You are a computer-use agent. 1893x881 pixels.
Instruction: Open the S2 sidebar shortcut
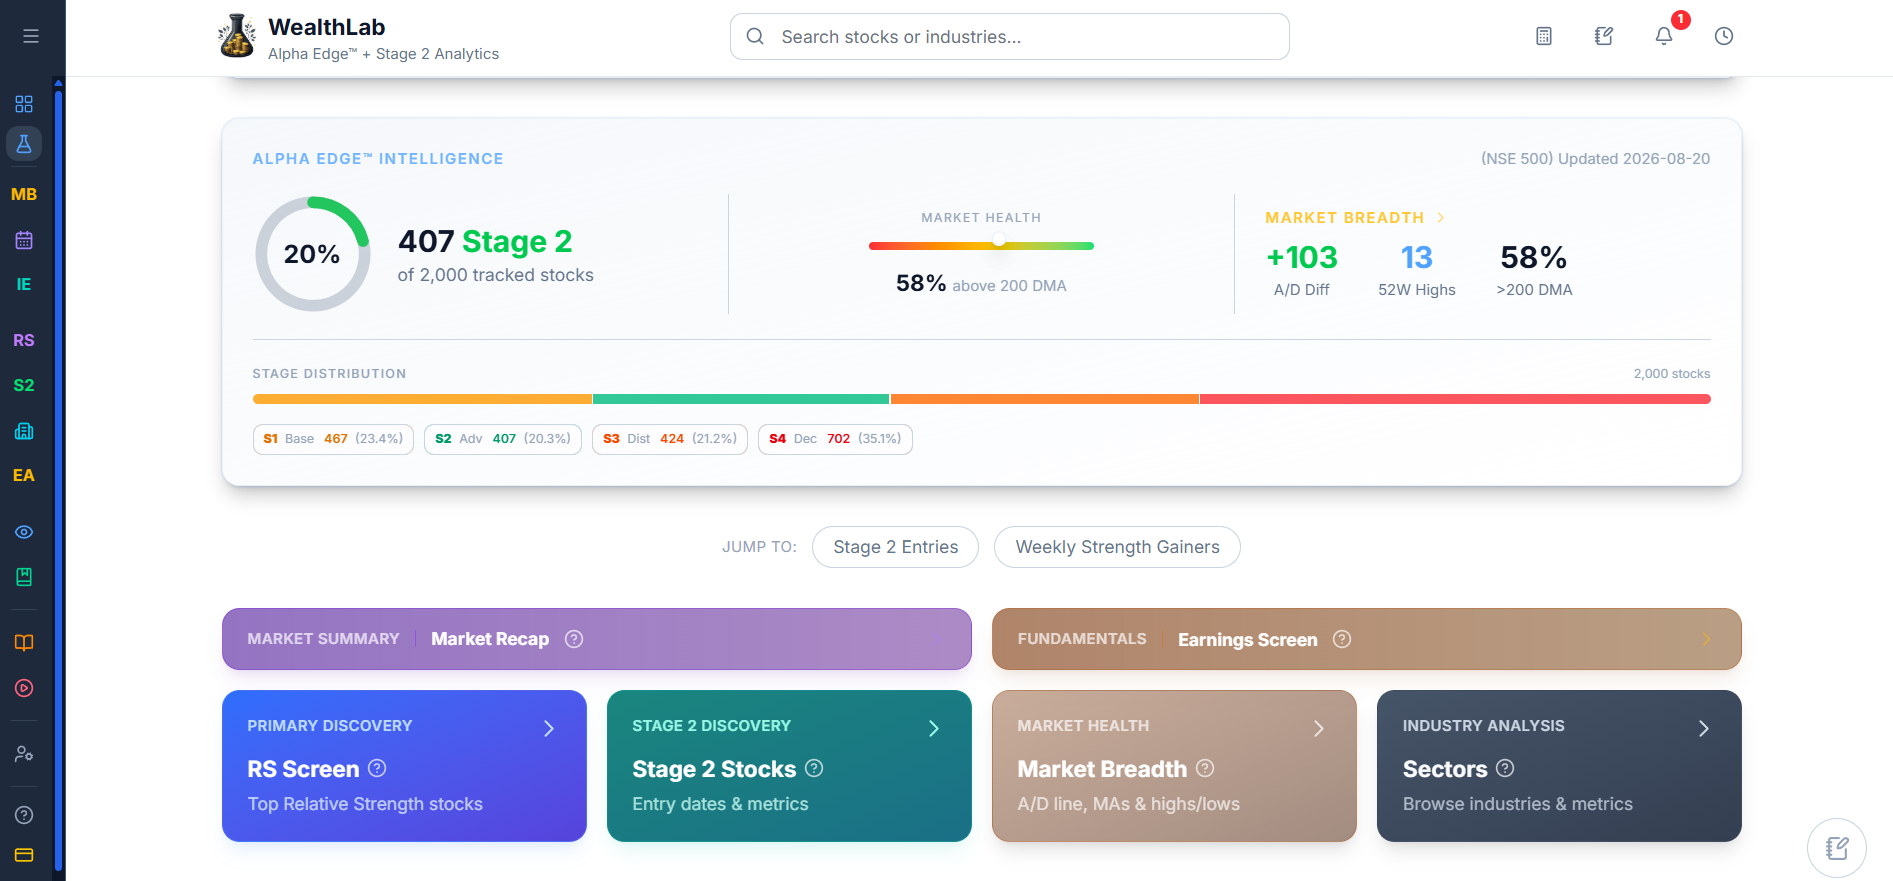pos(24,385)
